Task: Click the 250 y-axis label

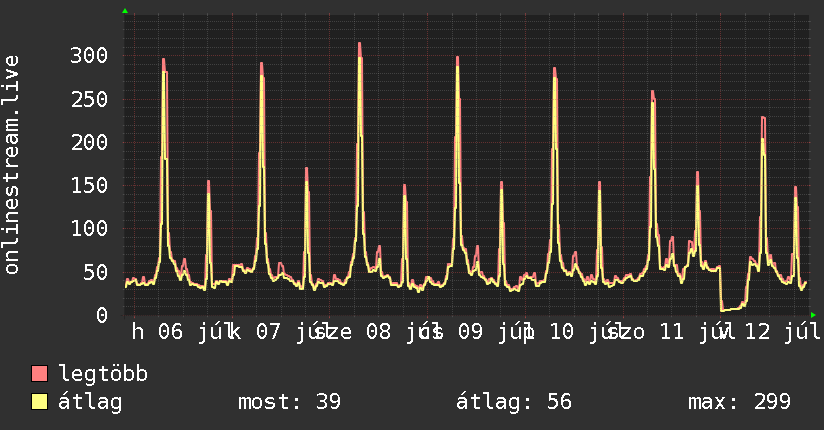Action: [89, 99]
